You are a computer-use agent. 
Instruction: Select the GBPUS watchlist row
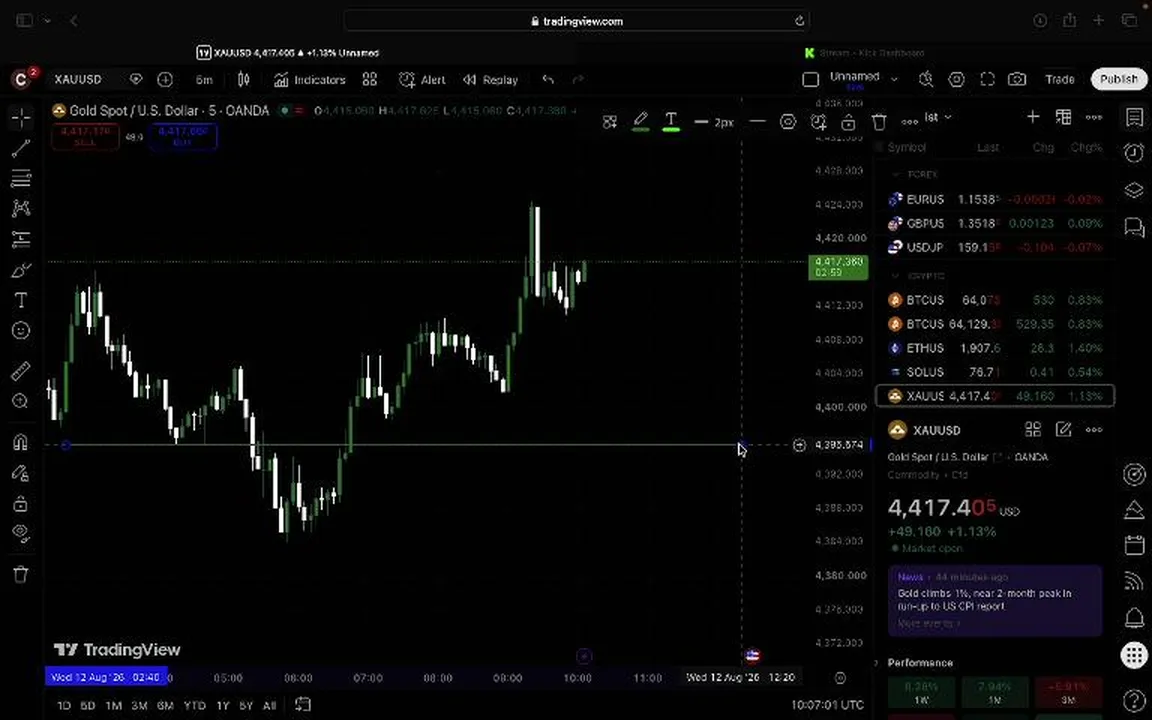[x=995, y=223]
